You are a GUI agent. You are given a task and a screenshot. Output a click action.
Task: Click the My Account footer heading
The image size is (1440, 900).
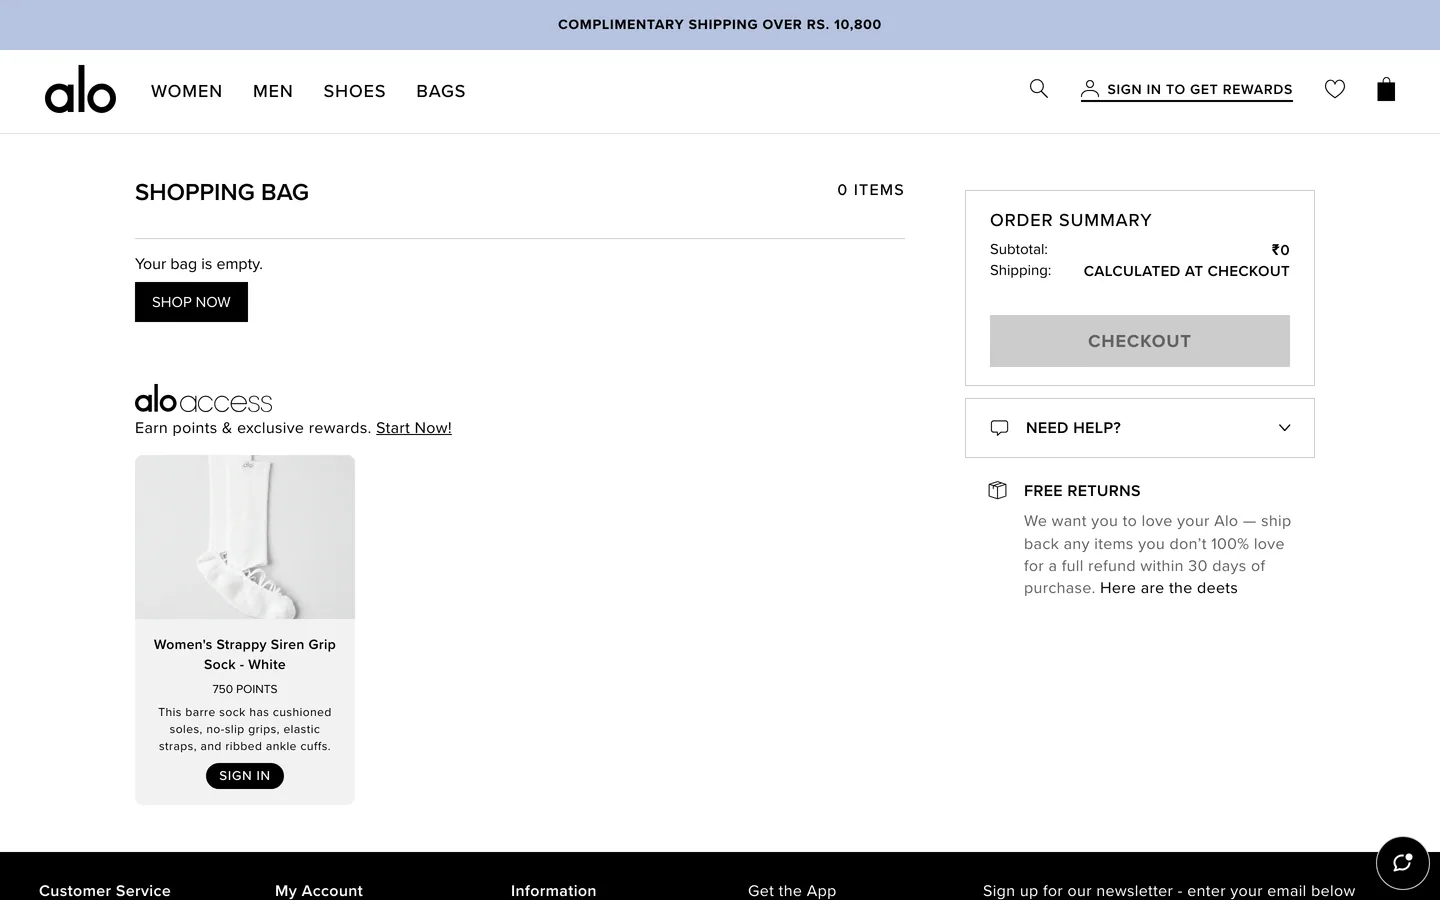[319, 890]
